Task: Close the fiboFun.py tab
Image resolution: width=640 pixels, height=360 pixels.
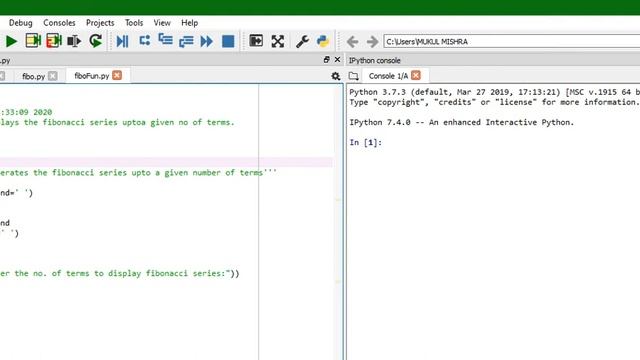Action: [117, 76]
